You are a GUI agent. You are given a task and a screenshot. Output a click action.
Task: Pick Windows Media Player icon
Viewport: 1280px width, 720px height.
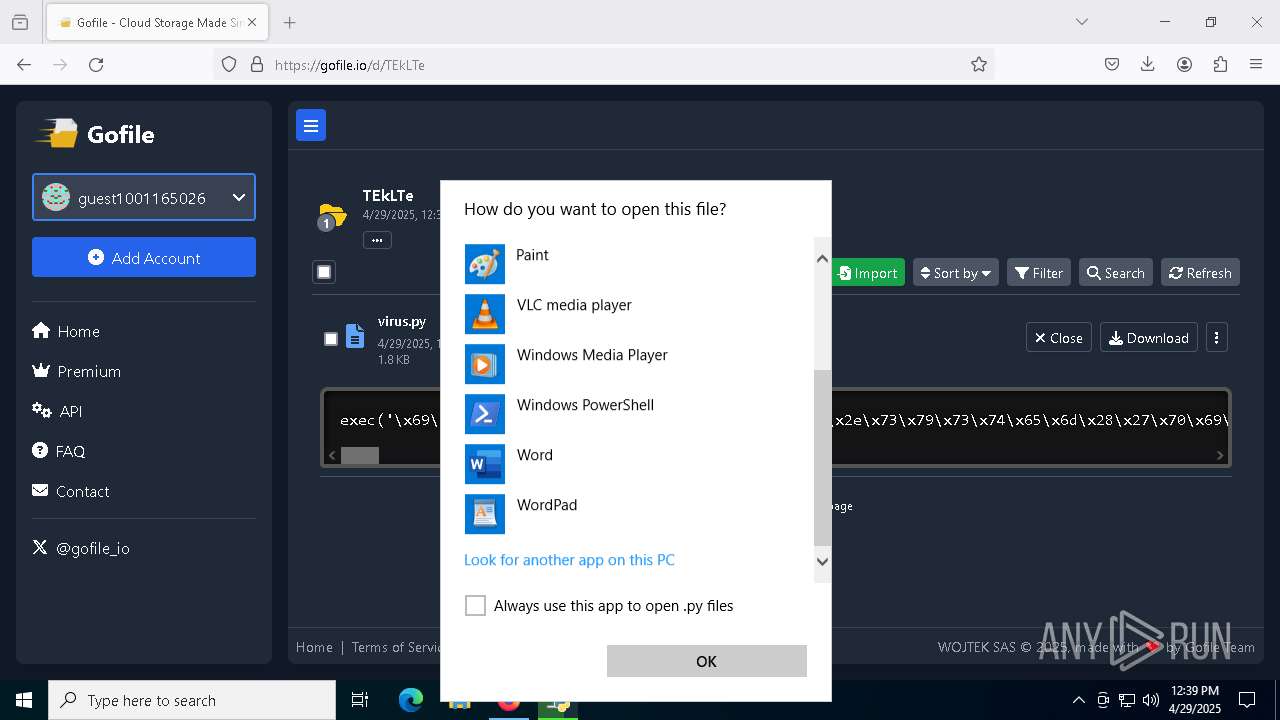tap(485, 364)
